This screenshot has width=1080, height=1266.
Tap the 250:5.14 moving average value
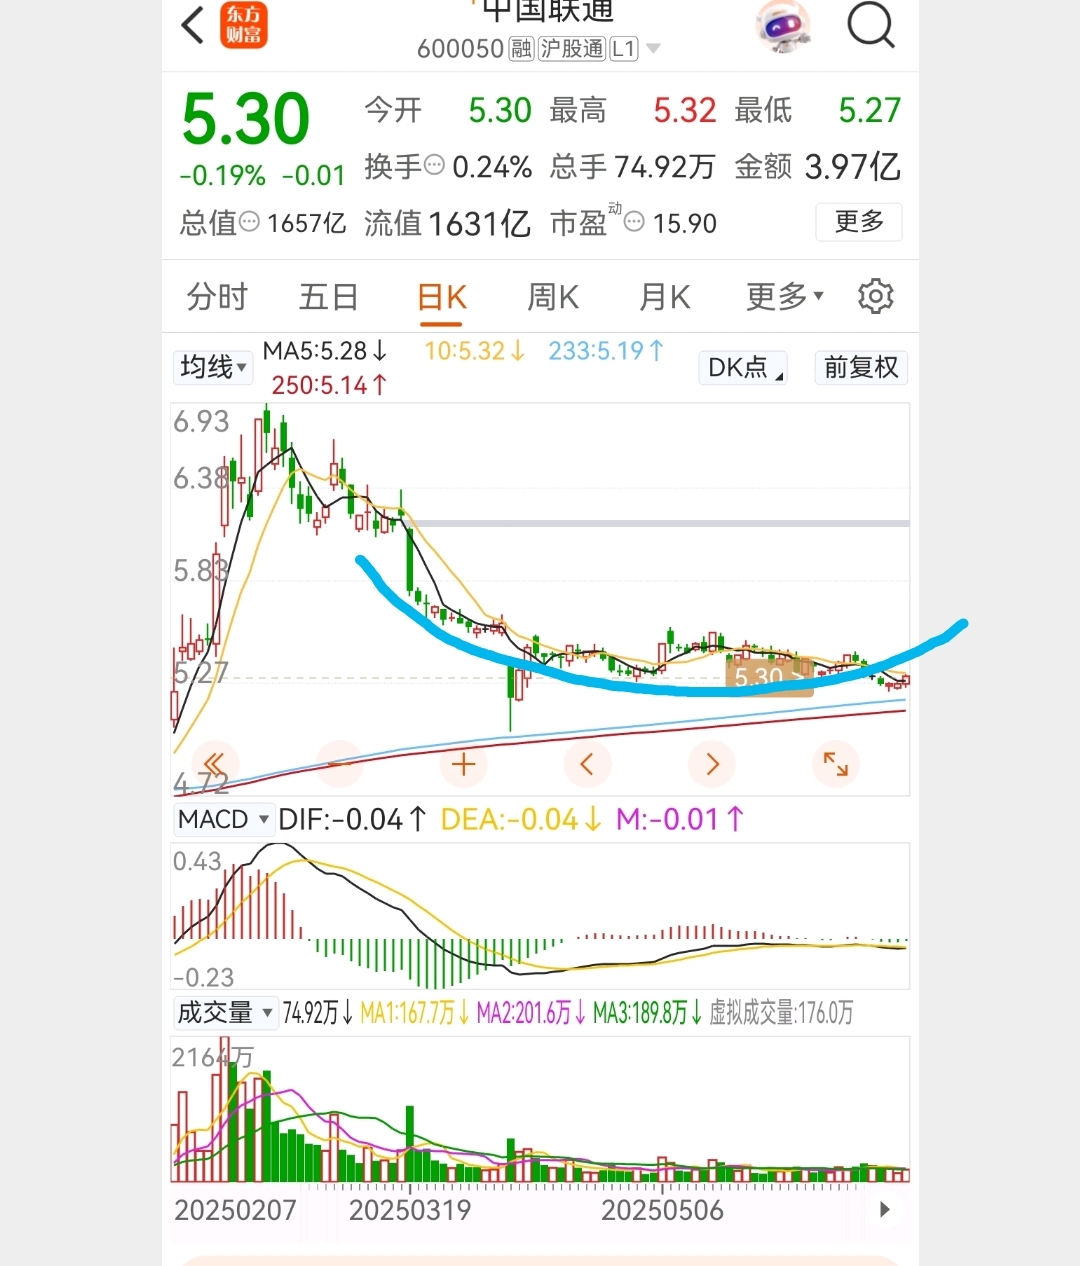(329, 385)
